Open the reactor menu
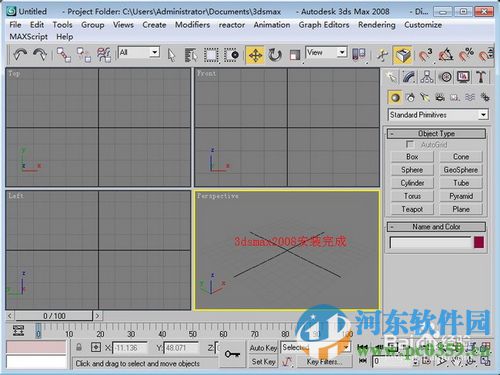This screenshot has width=500, height=375. 232,25
